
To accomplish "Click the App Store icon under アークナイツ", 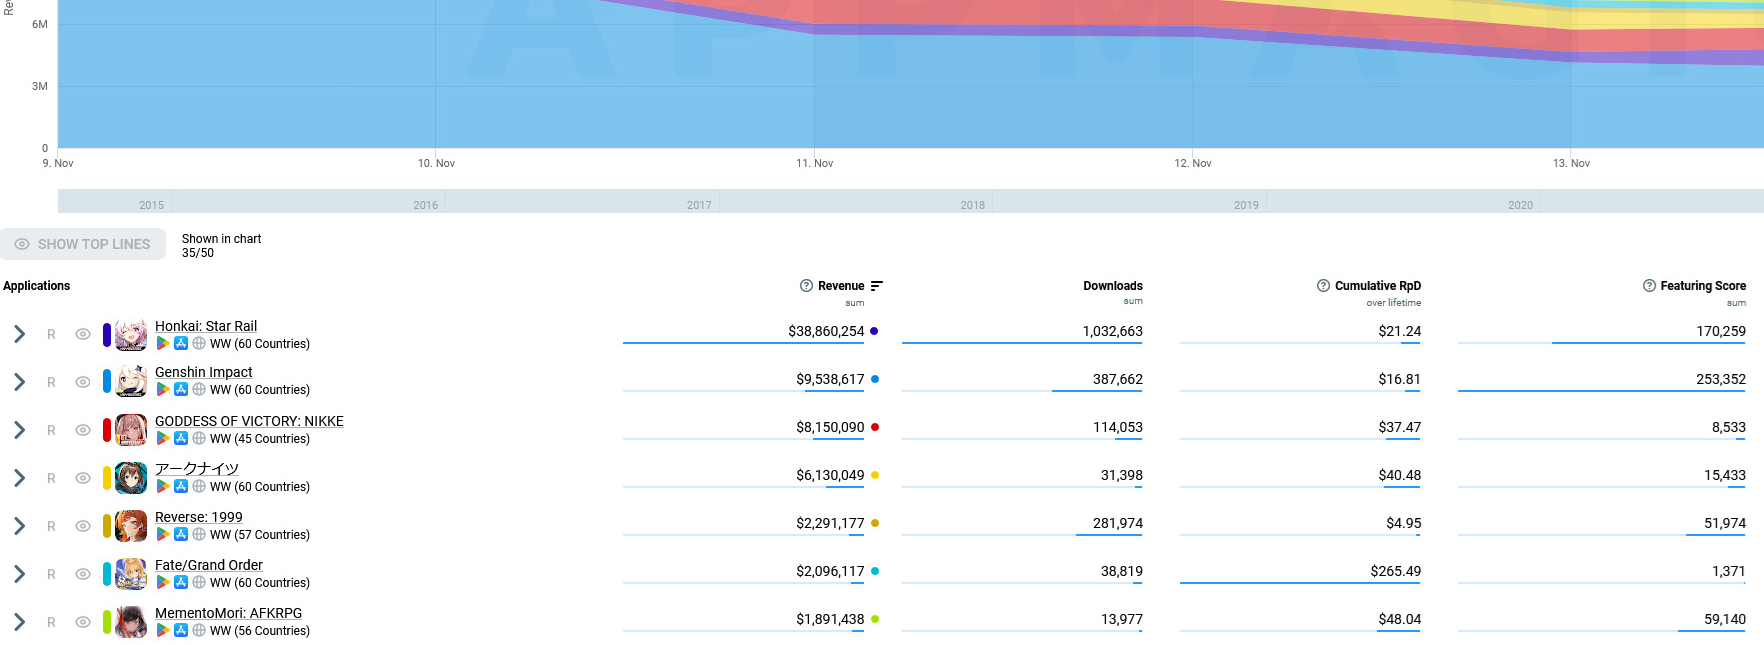I will [x=181, y=486].
